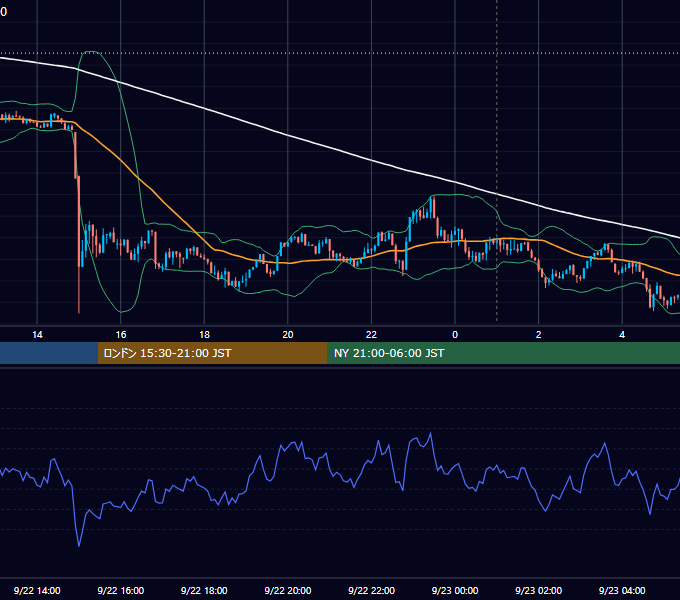680x600 pixels.
Task: Click the London 15:30-21:00 JST session bar
Action: pos(212,353)
